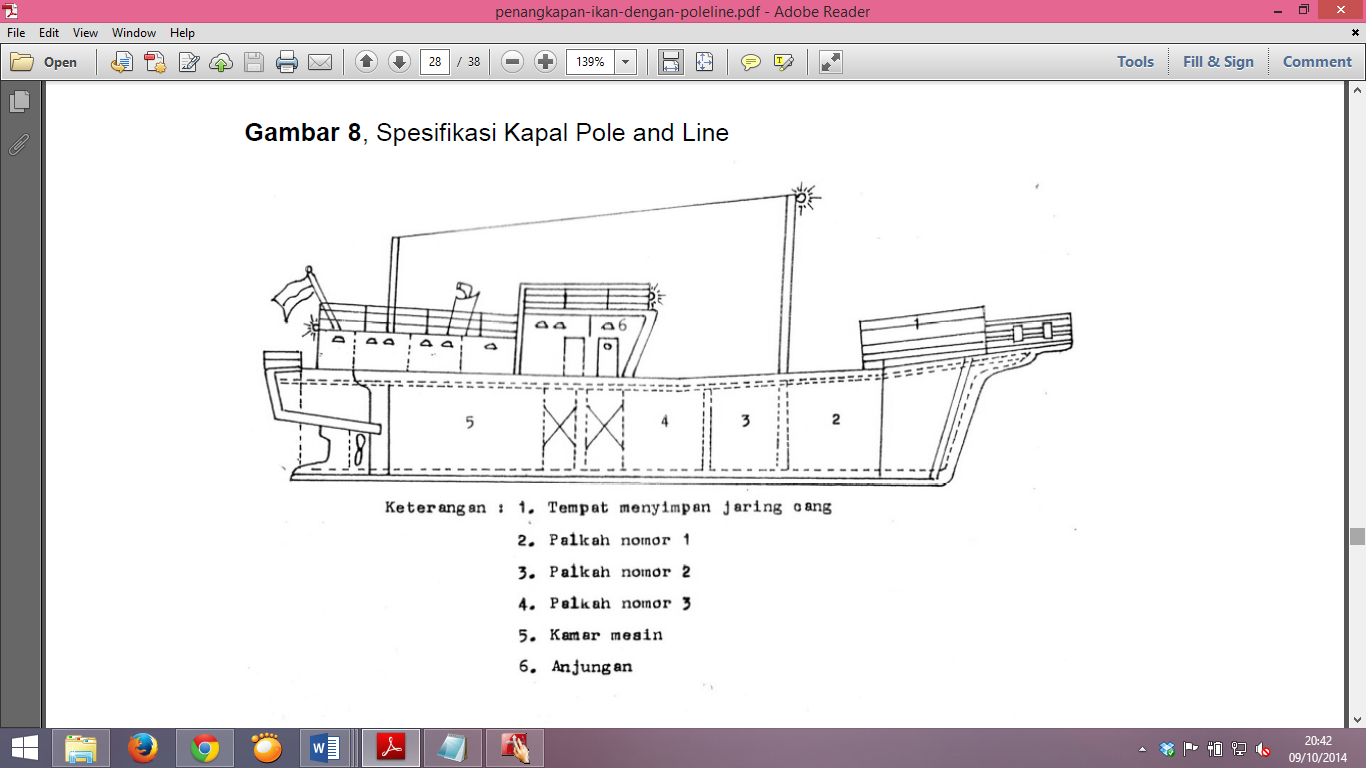Click the network tray icon

point(1239,749)
